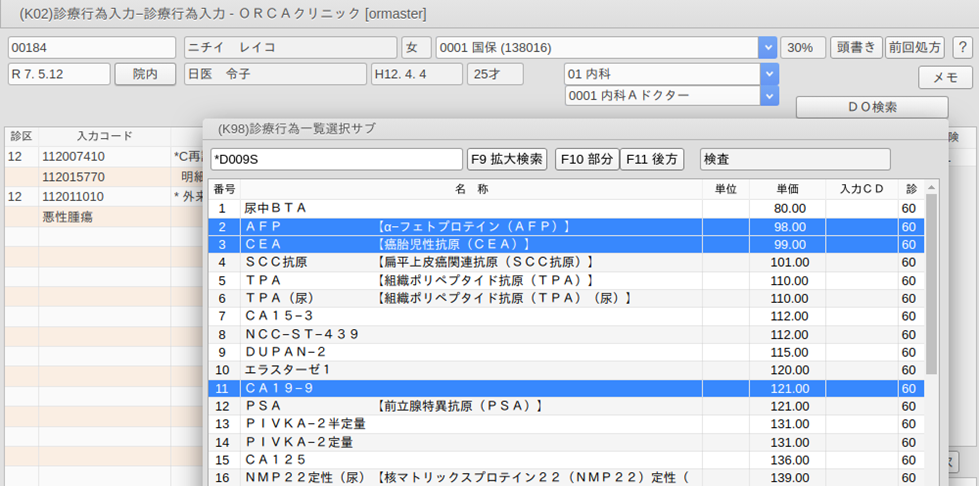Click the 前回処方 button

click(x=914, y=47)
